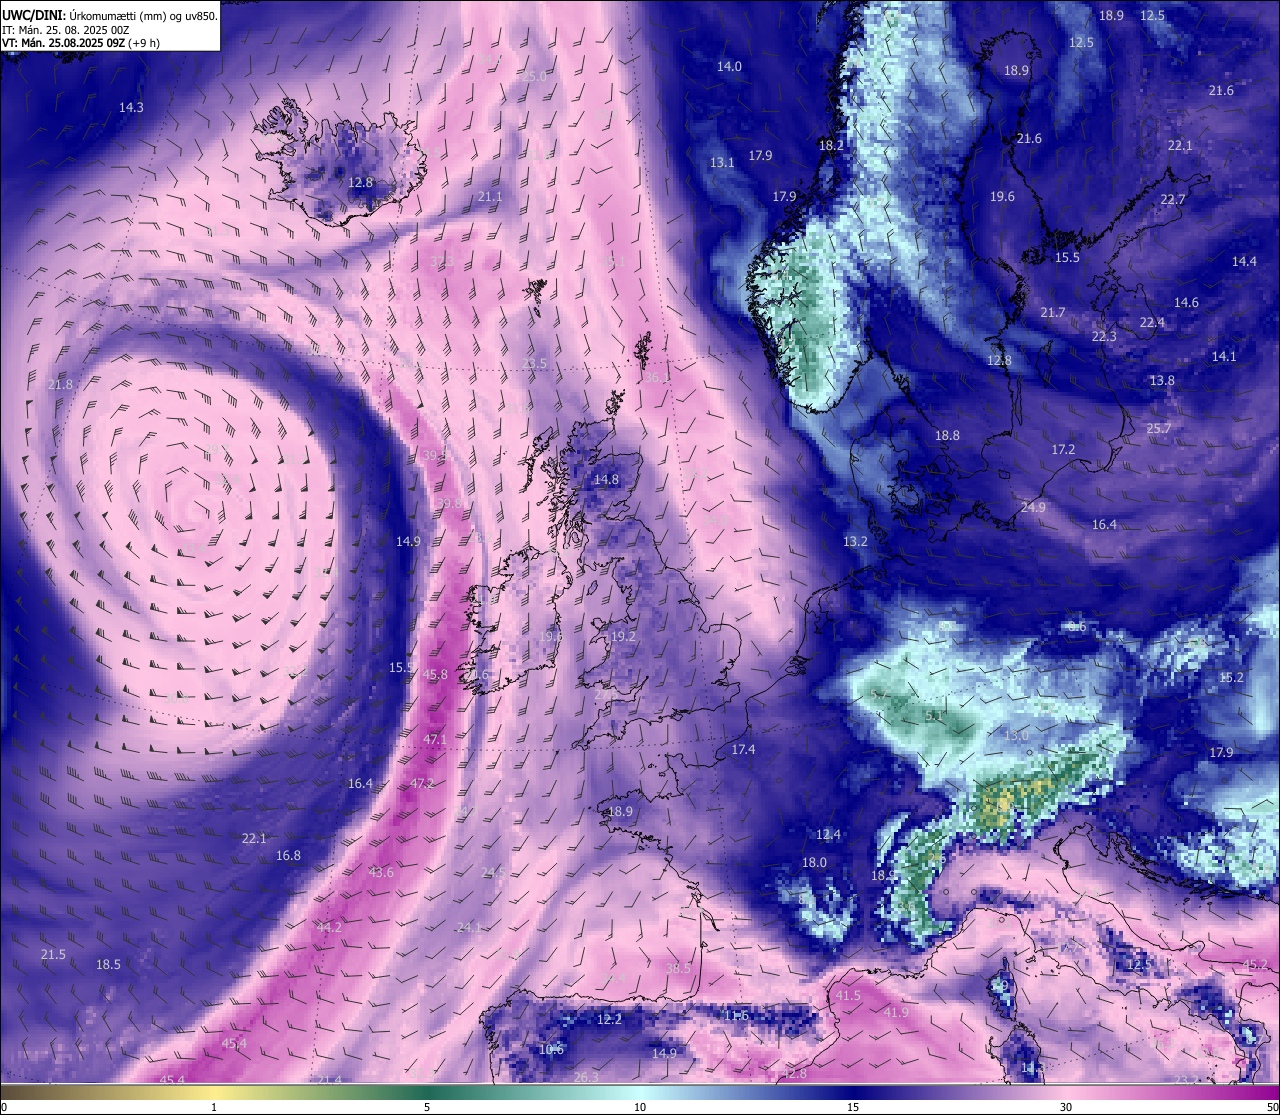1280x1115 pixels.
Task: Click the value '12.2' over northern Spain
Action: [x=609, y=1020]
